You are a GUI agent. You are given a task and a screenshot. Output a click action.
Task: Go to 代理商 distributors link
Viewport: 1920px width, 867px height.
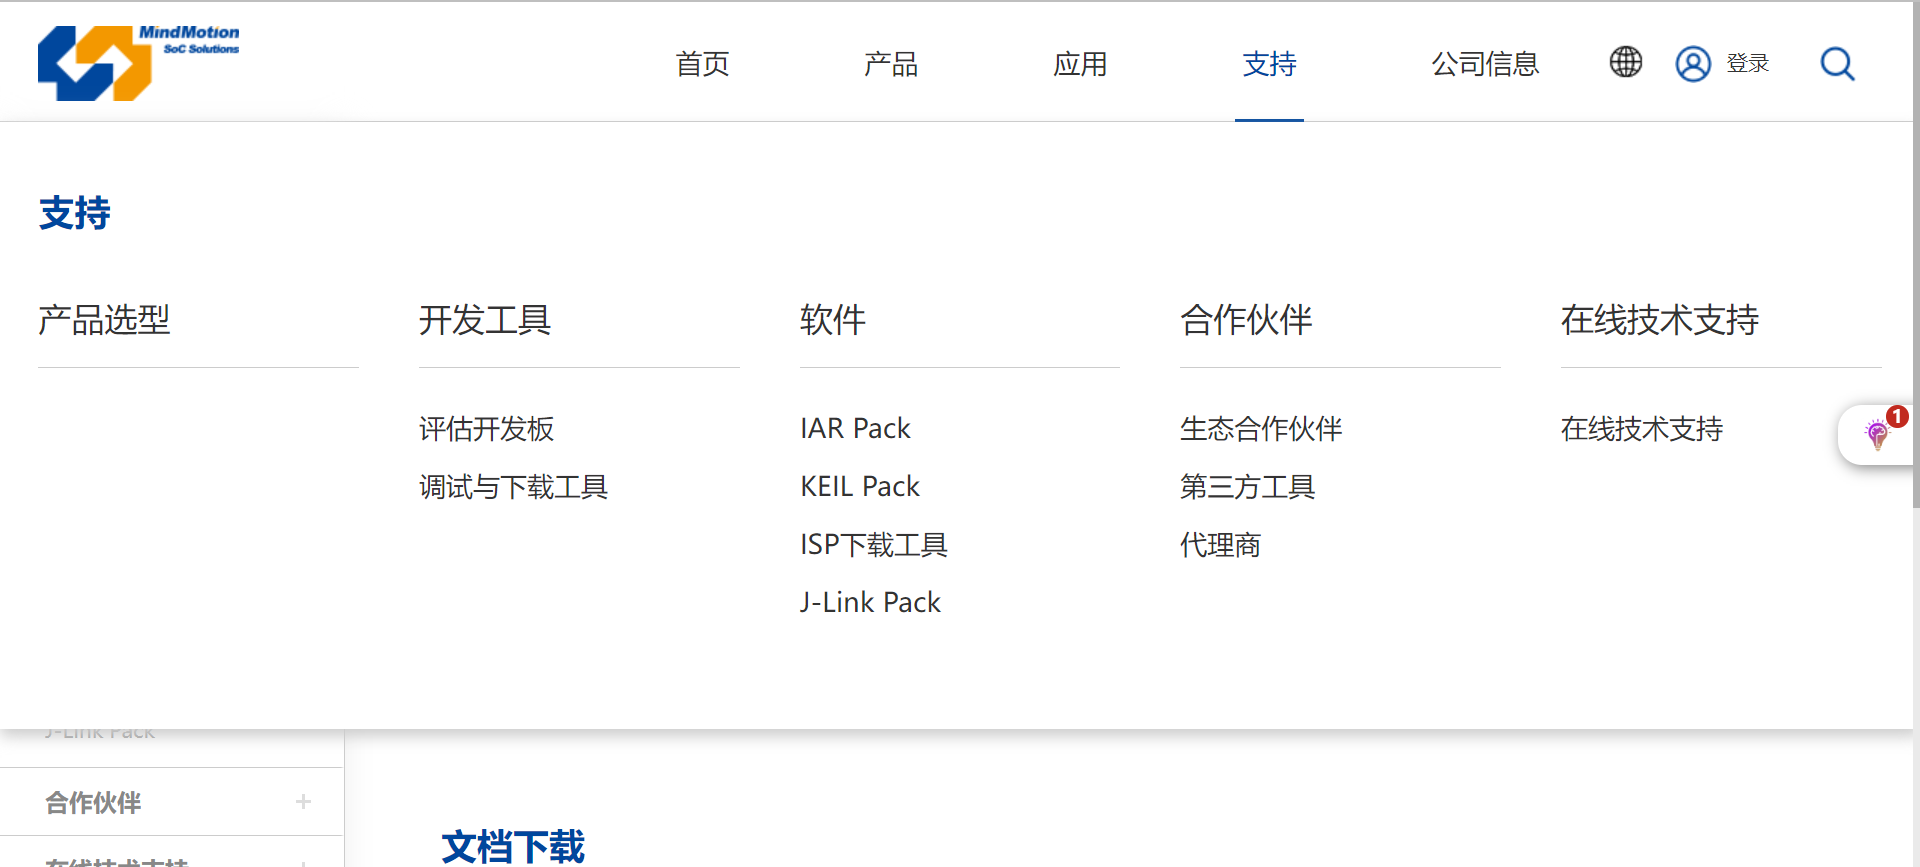coord(1220,545)
